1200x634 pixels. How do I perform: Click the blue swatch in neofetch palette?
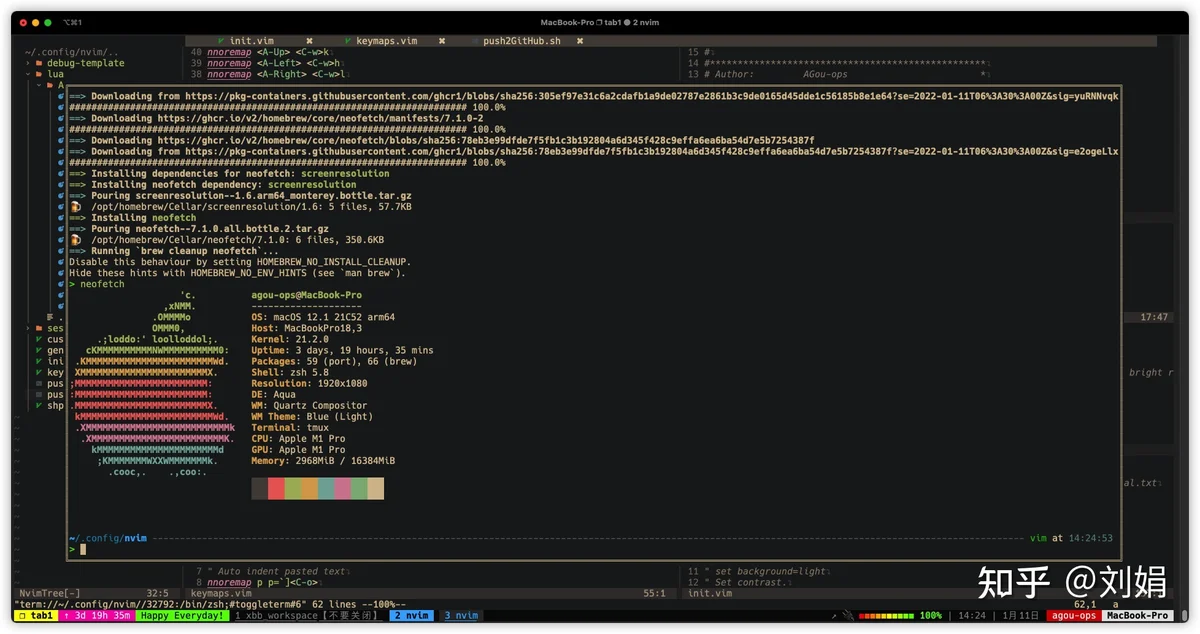pos(326,488)
